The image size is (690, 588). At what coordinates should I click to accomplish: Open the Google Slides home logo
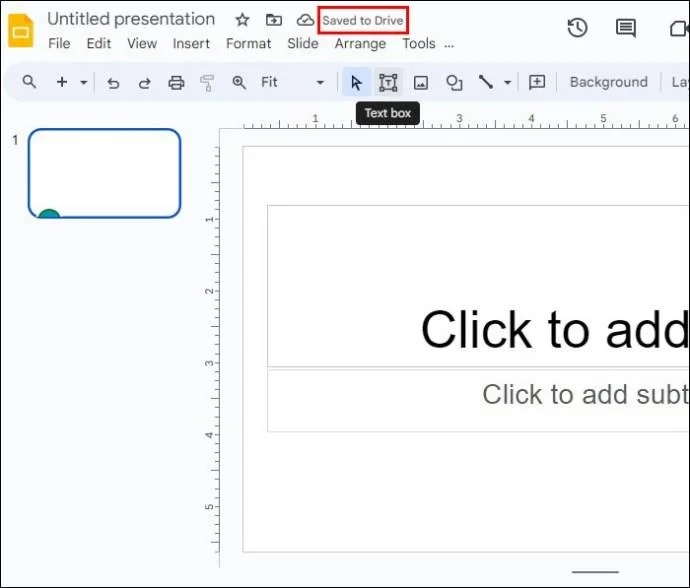pos(21,30)
